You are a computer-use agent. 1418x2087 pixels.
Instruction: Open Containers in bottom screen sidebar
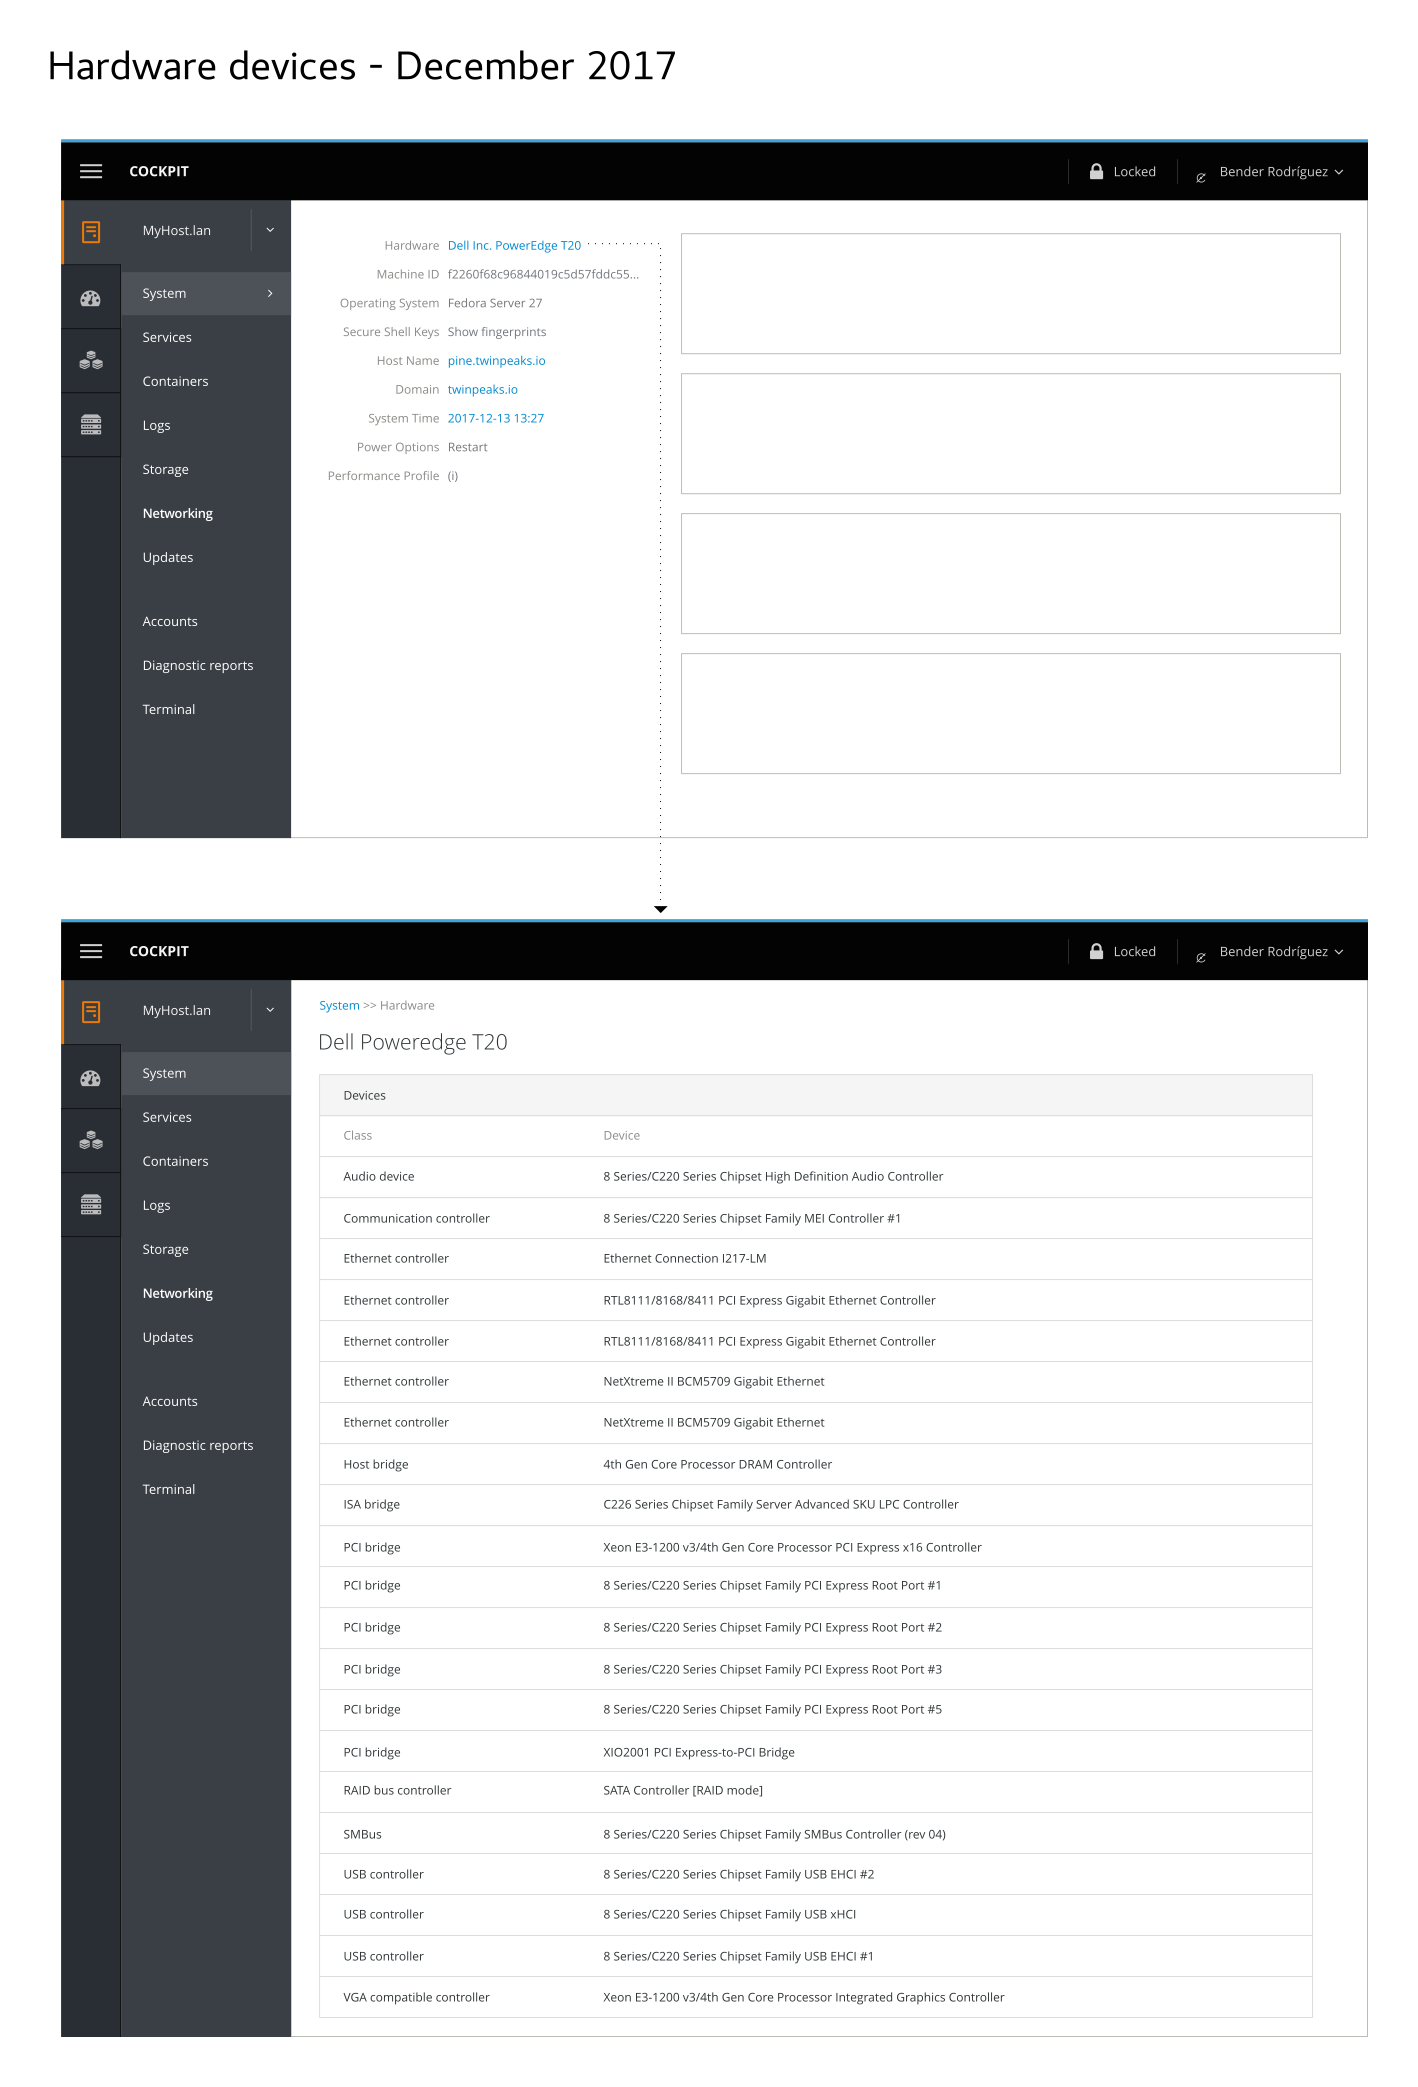175,1161
